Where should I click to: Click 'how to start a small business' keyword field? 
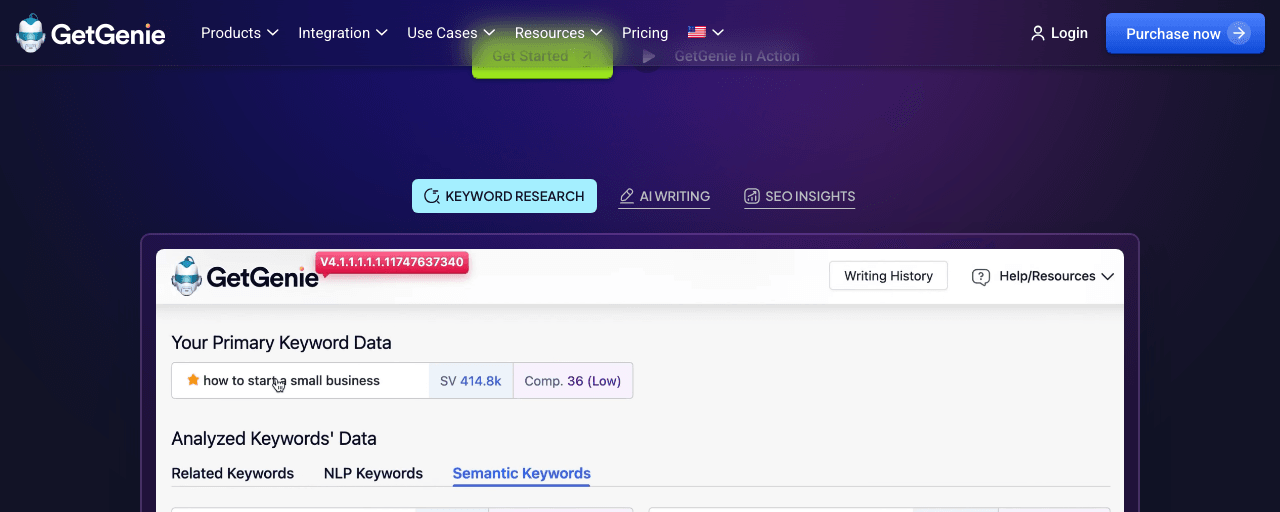tap(300, 380)
